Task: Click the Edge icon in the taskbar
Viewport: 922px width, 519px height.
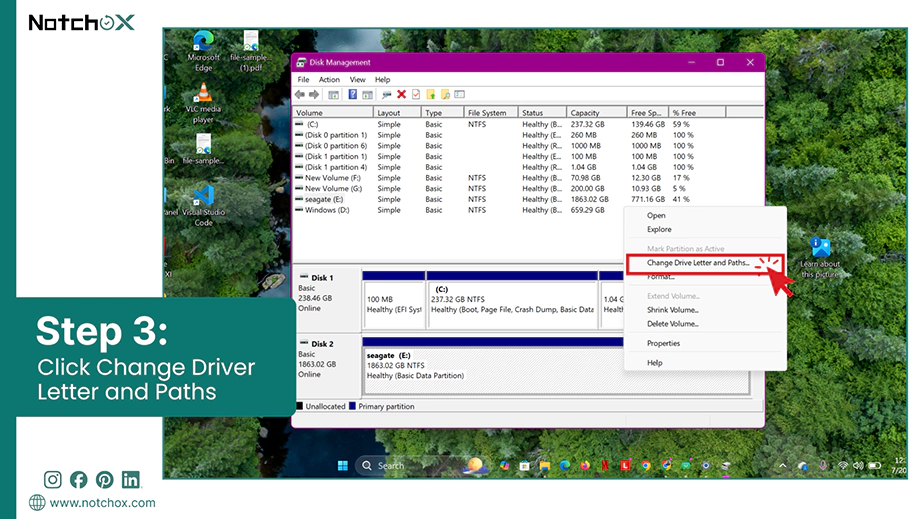Action: point(565,466)
